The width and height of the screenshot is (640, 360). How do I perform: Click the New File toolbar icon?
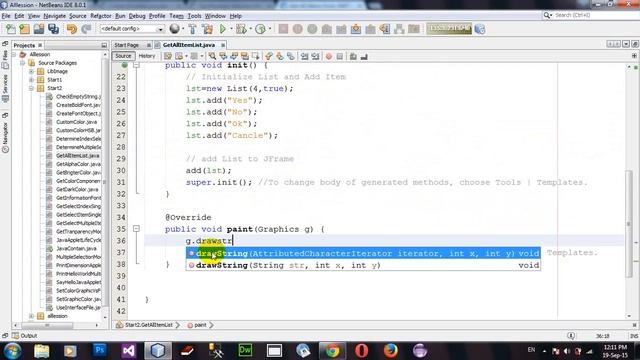click(10, 29)
